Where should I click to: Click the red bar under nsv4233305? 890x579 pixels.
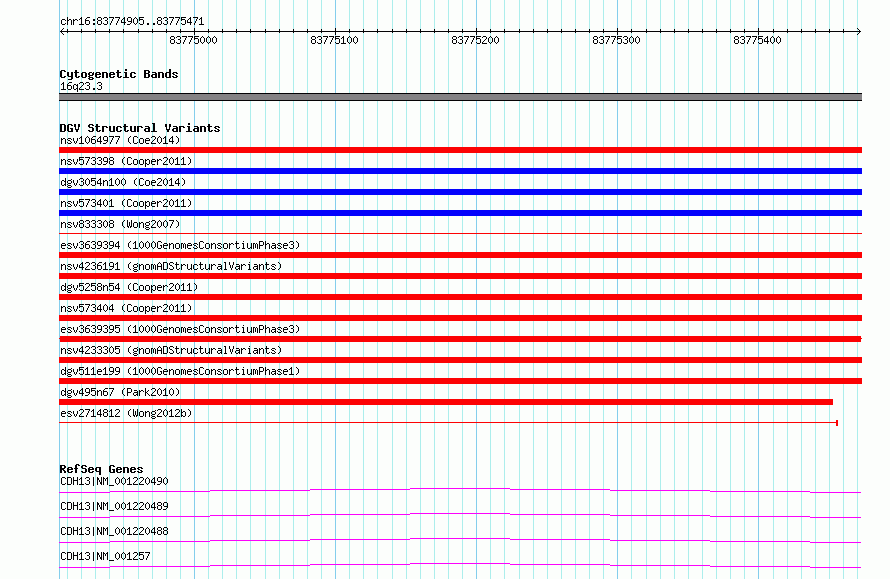[460, 360]
